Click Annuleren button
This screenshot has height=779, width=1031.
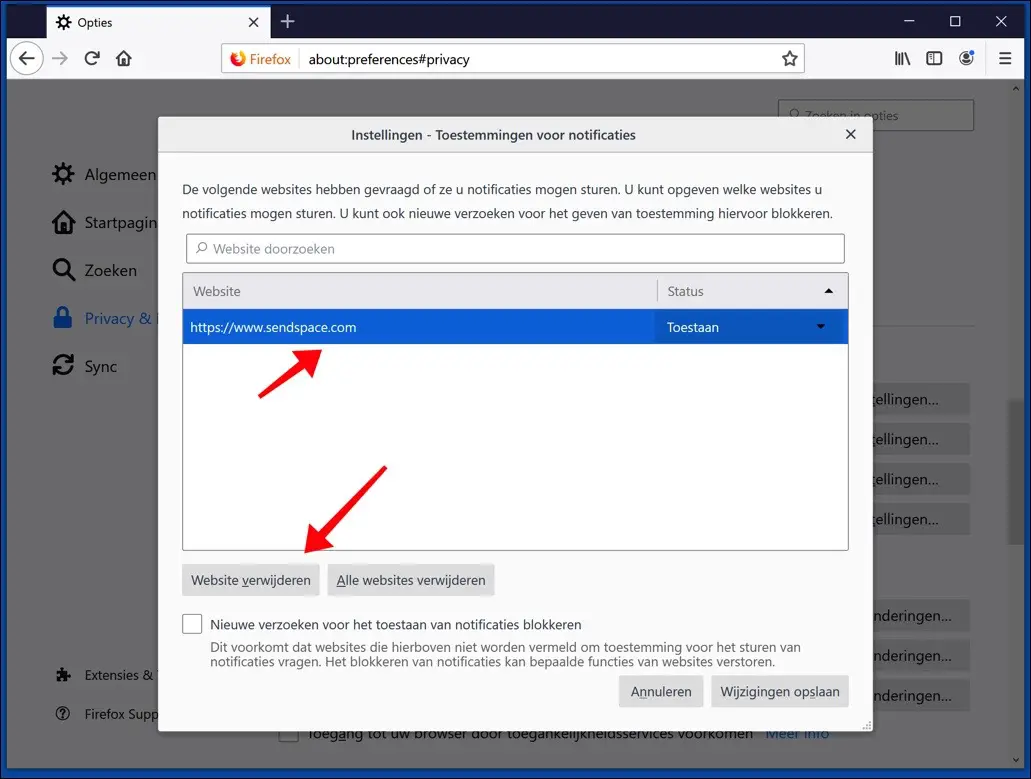click(661, 692)
